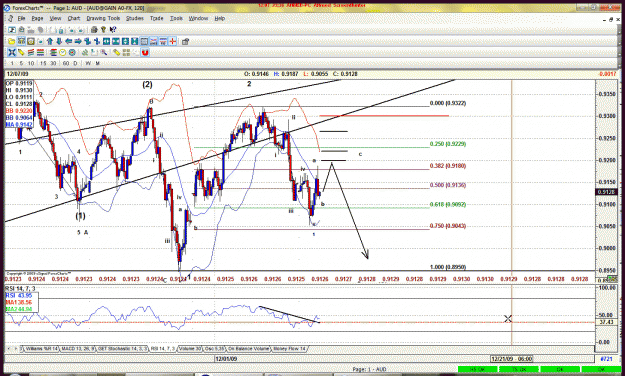Viewport: 625px width, 376px height.
Task: Switch chart to 5-minute interval
Action: point(22,63)
